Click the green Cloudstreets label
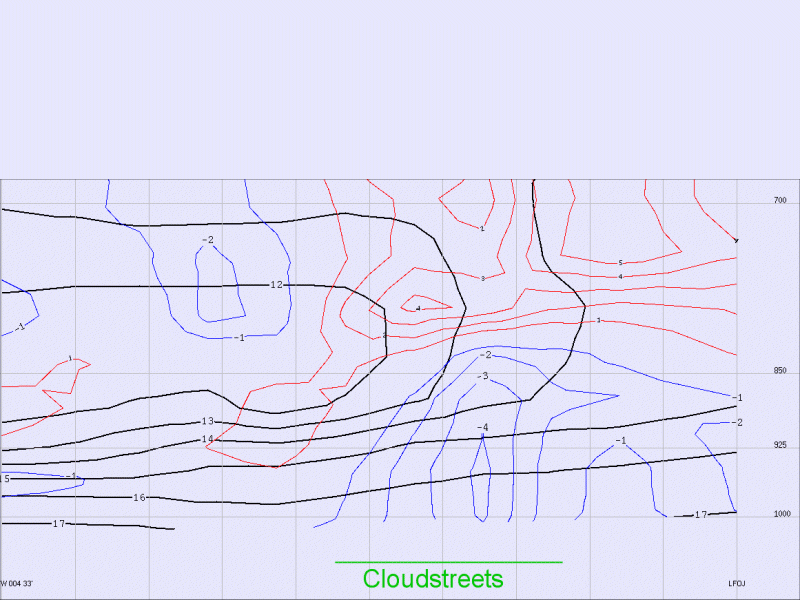800x600 pixels. point(432,579)
